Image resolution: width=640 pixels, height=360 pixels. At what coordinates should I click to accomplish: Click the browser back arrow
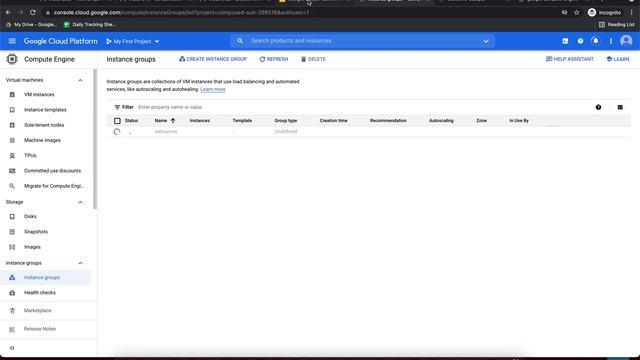pos(8,13)
